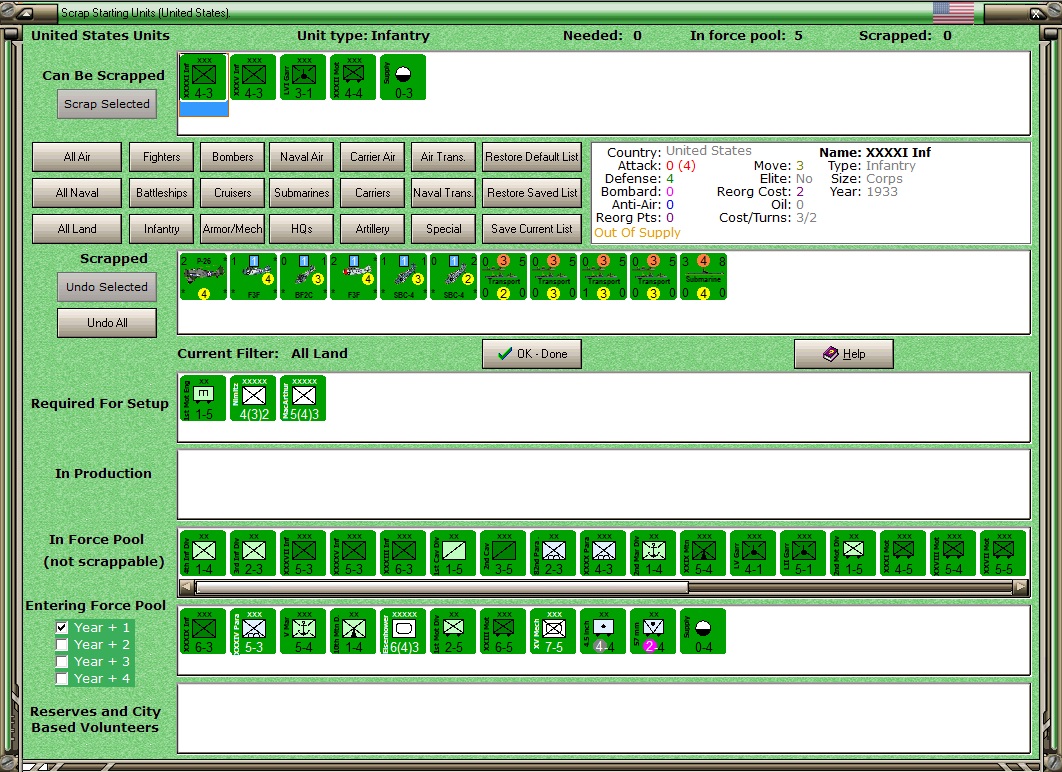Screen dimensions: 1062x772
Task: Filter by HQs
Action: point(301,229)
